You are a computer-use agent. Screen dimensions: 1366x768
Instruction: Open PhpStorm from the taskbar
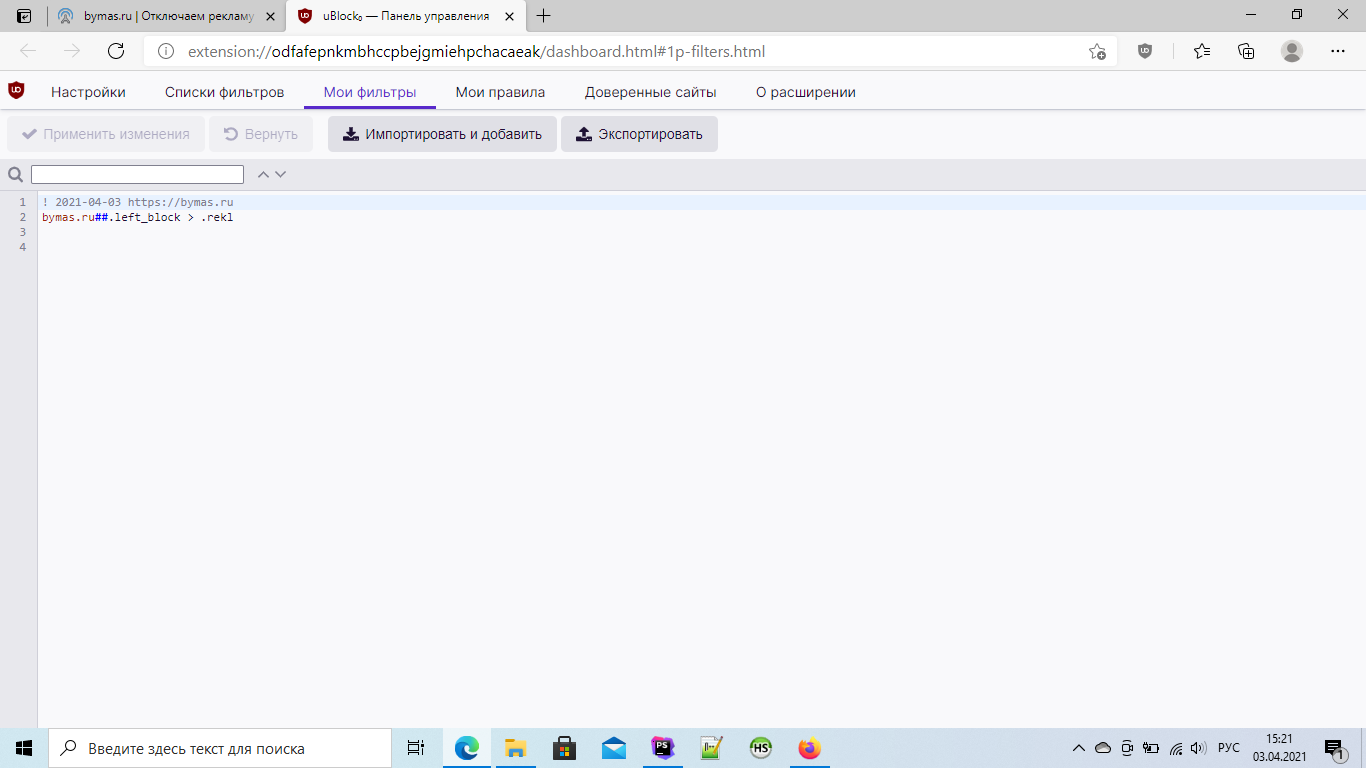coord(662,748)
